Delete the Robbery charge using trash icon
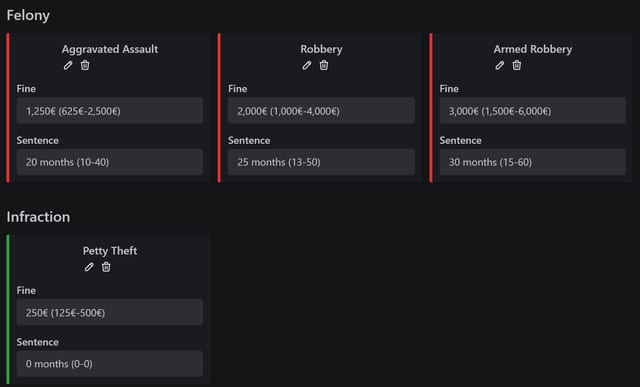 [324, 65]
